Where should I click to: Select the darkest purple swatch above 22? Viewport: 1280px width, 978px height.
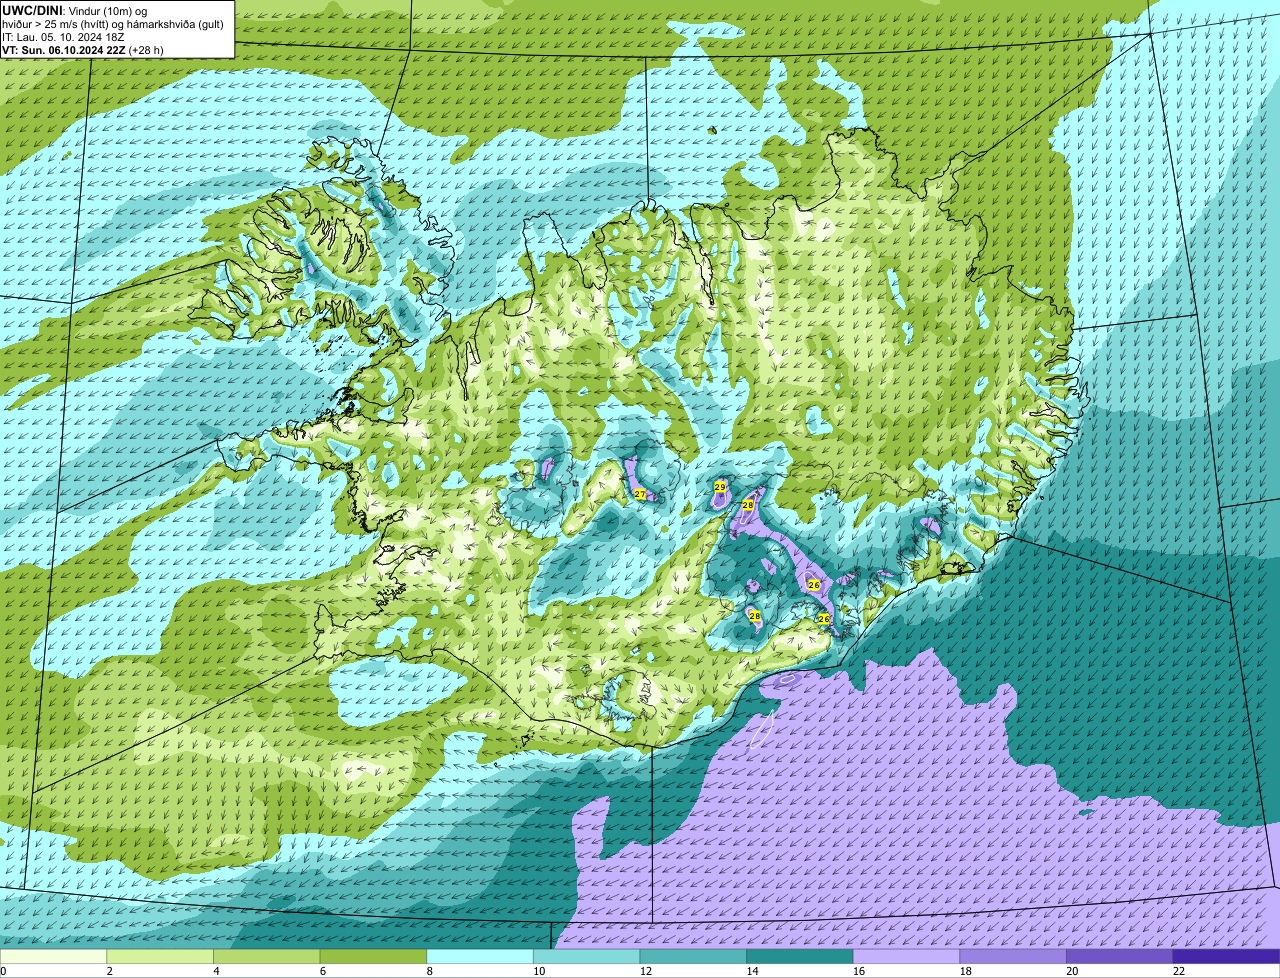tap(1227, 956)
